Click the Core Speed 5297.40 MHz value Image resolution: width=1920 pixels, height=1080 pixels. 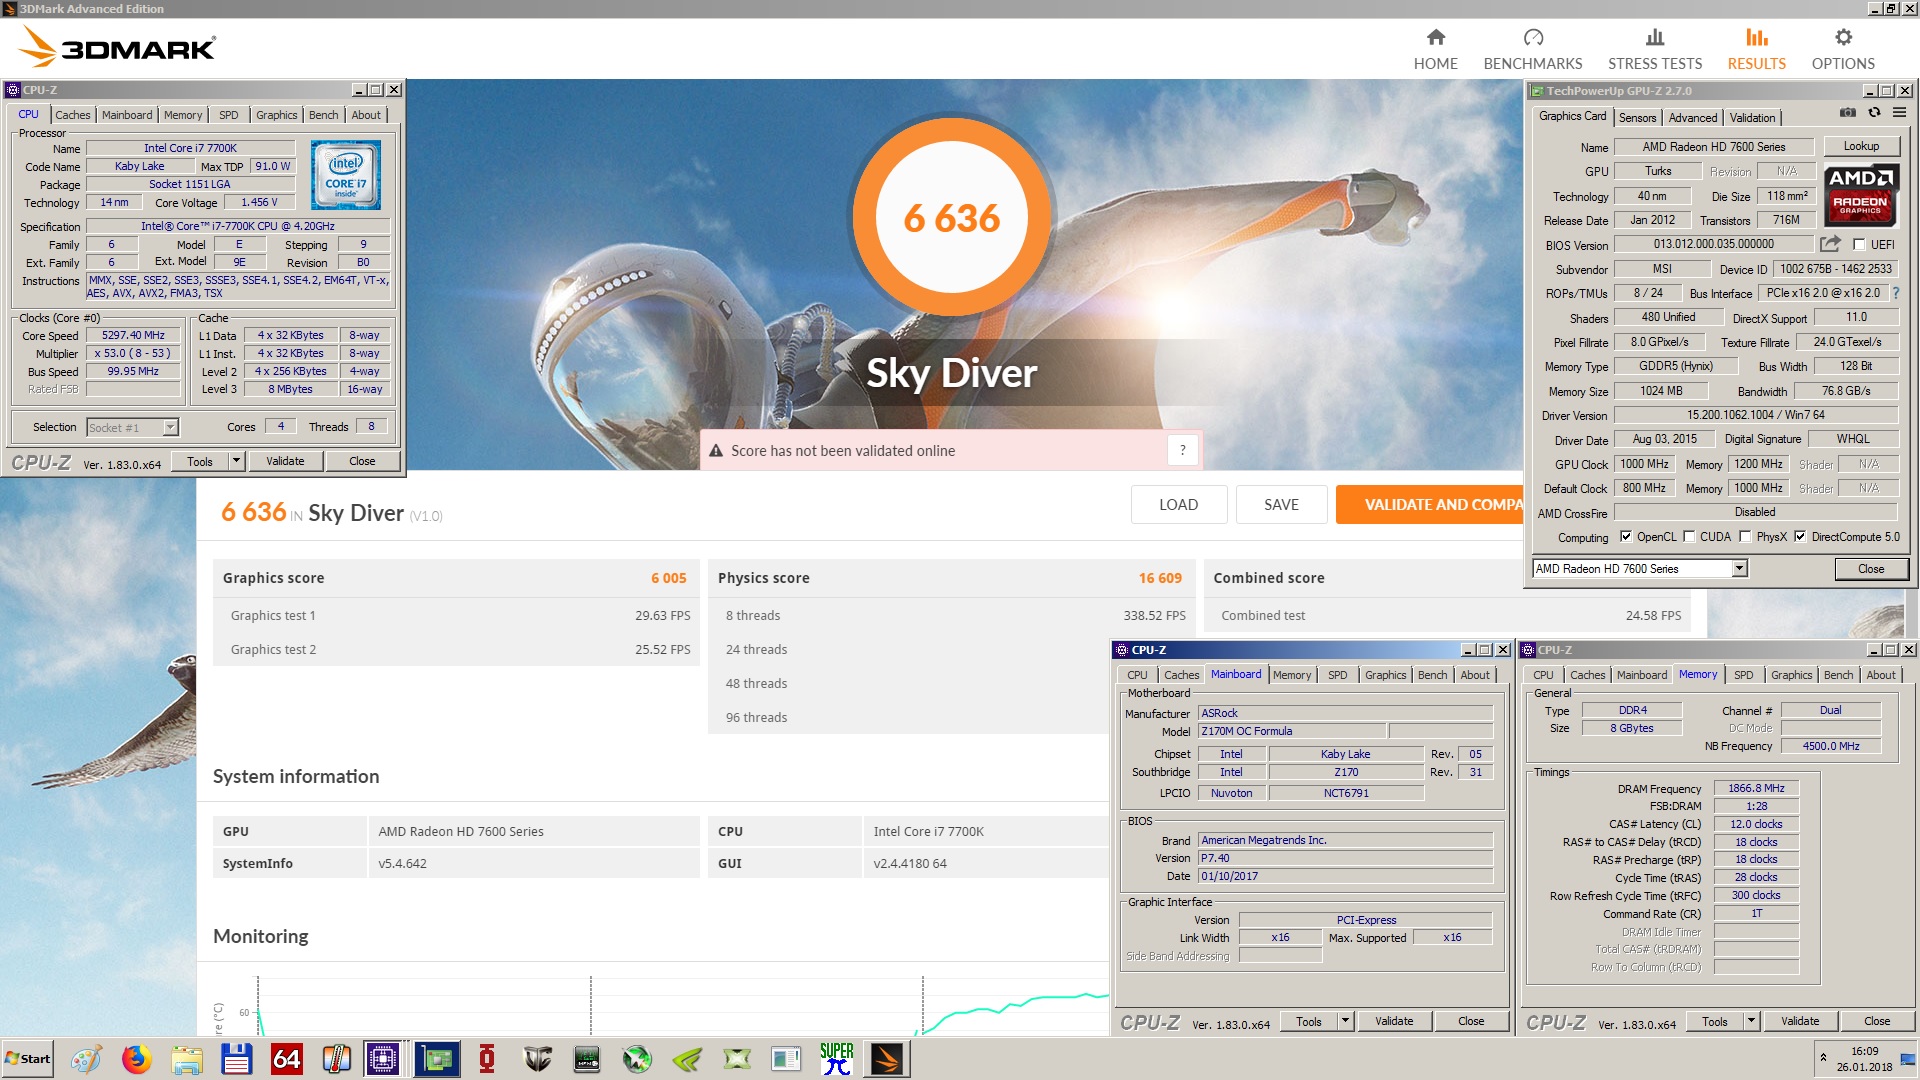click(x=133, y=335)
